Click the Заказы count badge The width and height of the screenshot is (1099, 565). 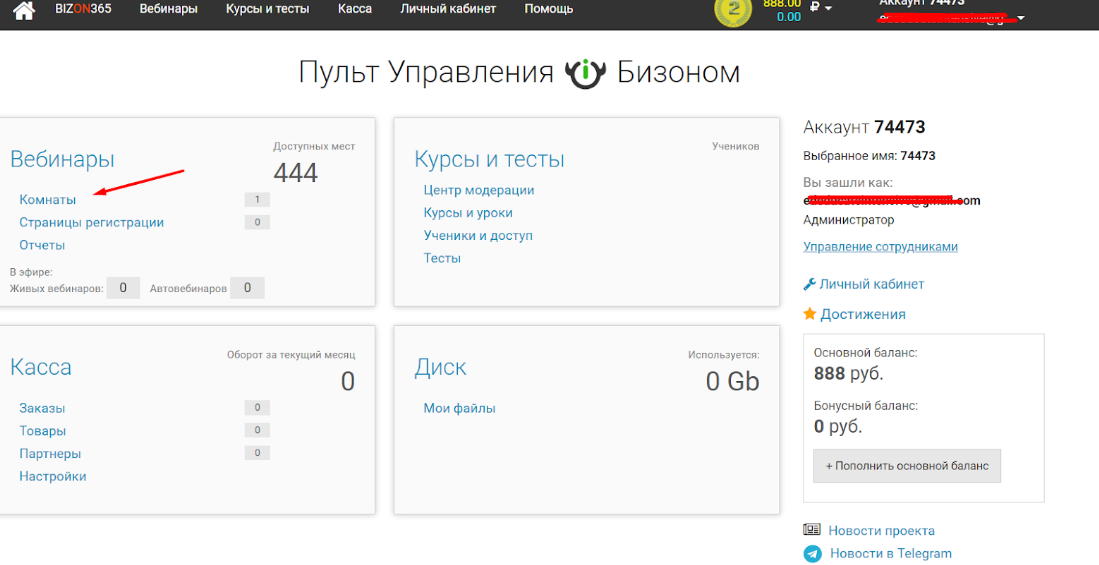(257, 408)
